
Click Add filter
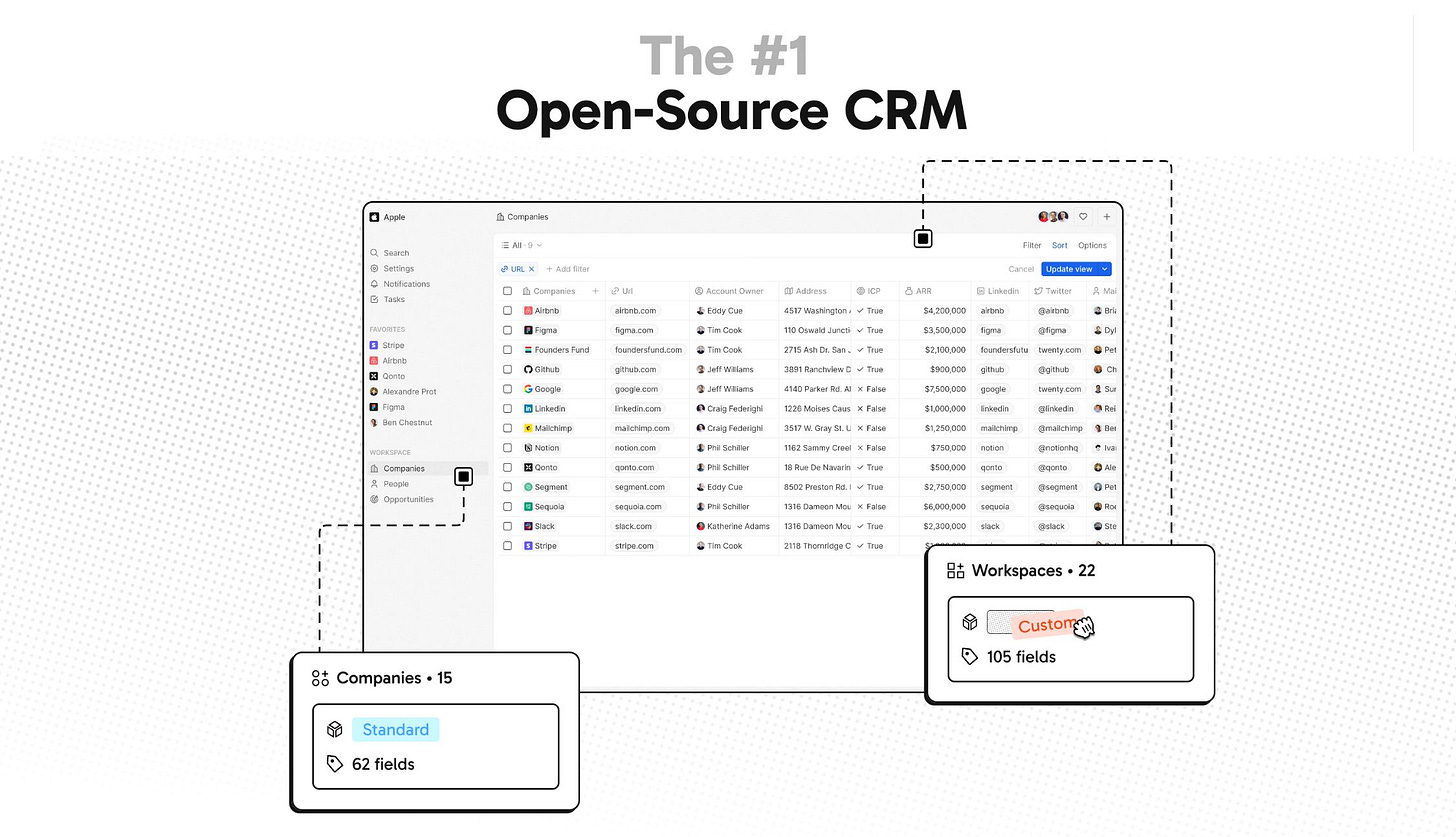(x=568, y=269)
